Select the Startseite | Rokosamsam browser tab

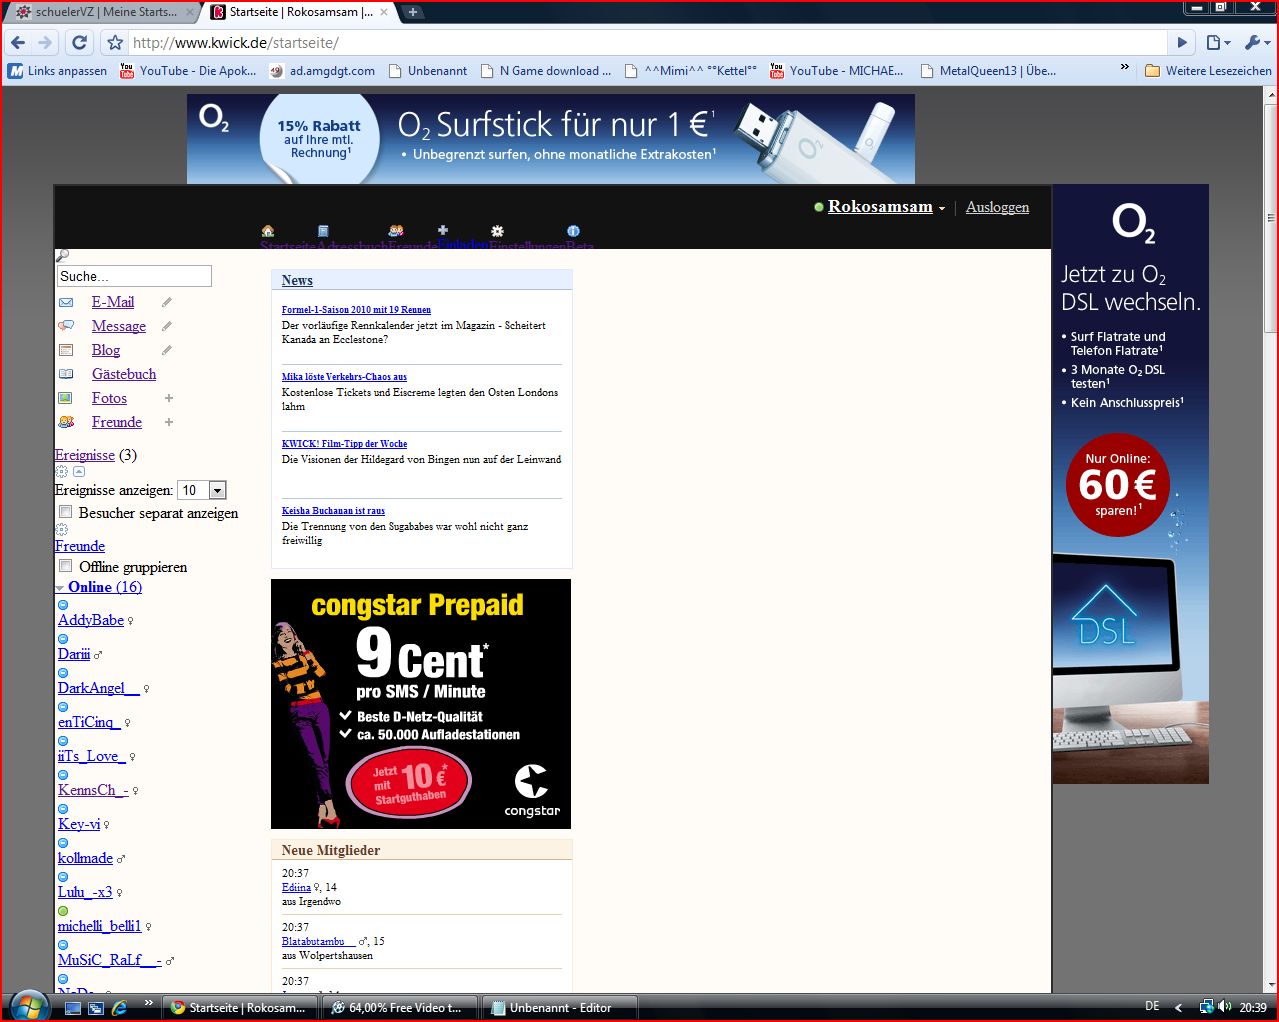(298, 12)
